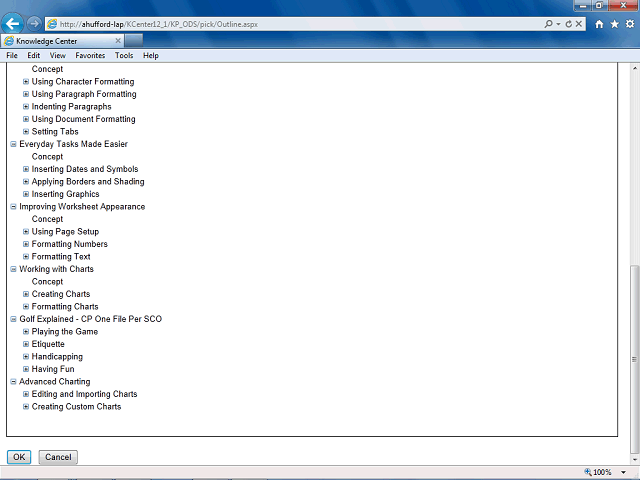This screenshot has width=640, height=480.
Task: Go back with the browser back arrow
Action: pyautogui.click(x=13, y=24)
